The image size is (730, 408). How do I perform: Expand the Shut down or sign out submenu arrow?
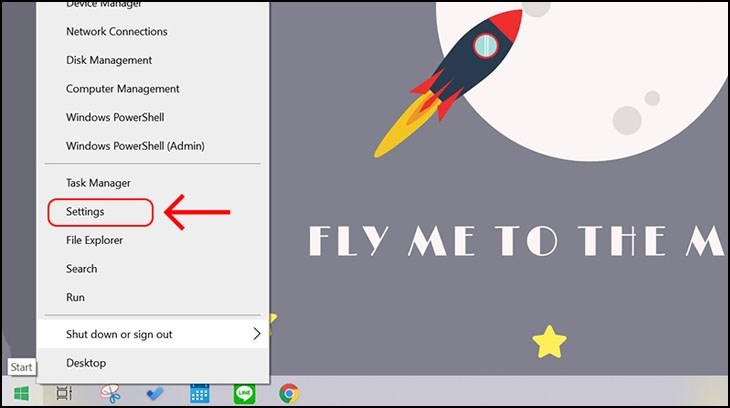coord(256,334)
